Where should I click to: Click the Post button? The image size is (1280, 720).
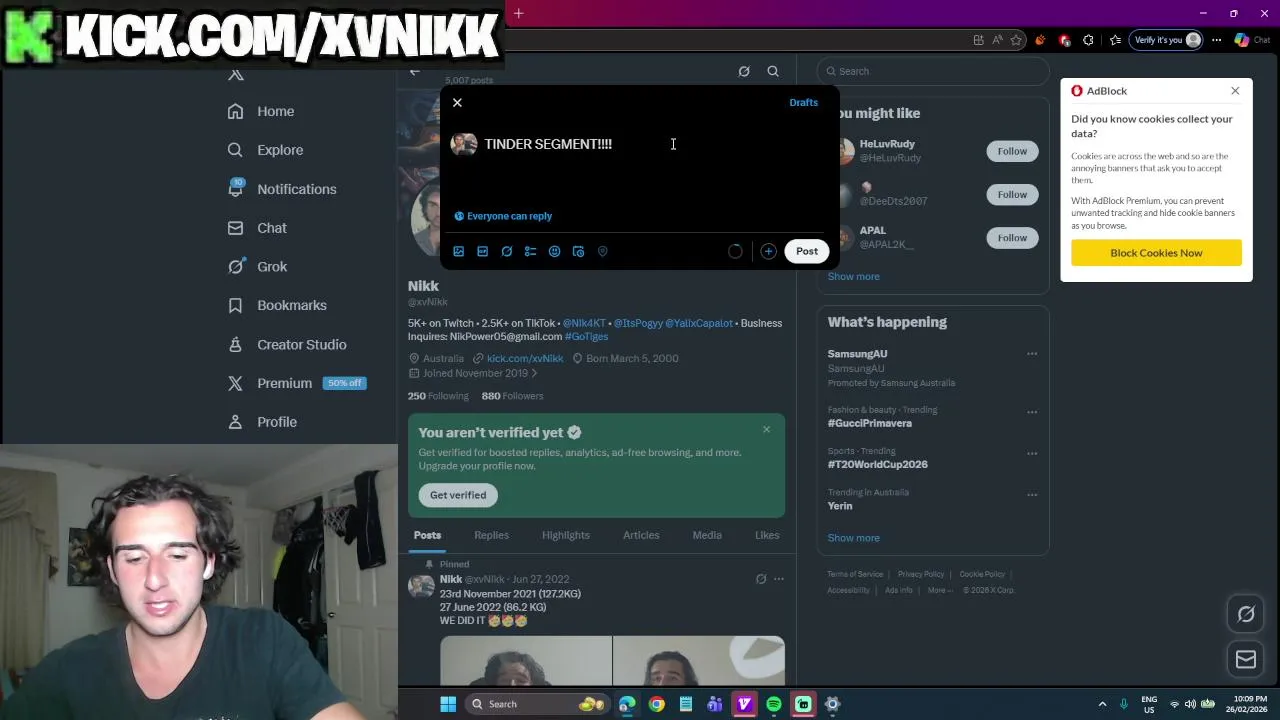click(807, 251)
